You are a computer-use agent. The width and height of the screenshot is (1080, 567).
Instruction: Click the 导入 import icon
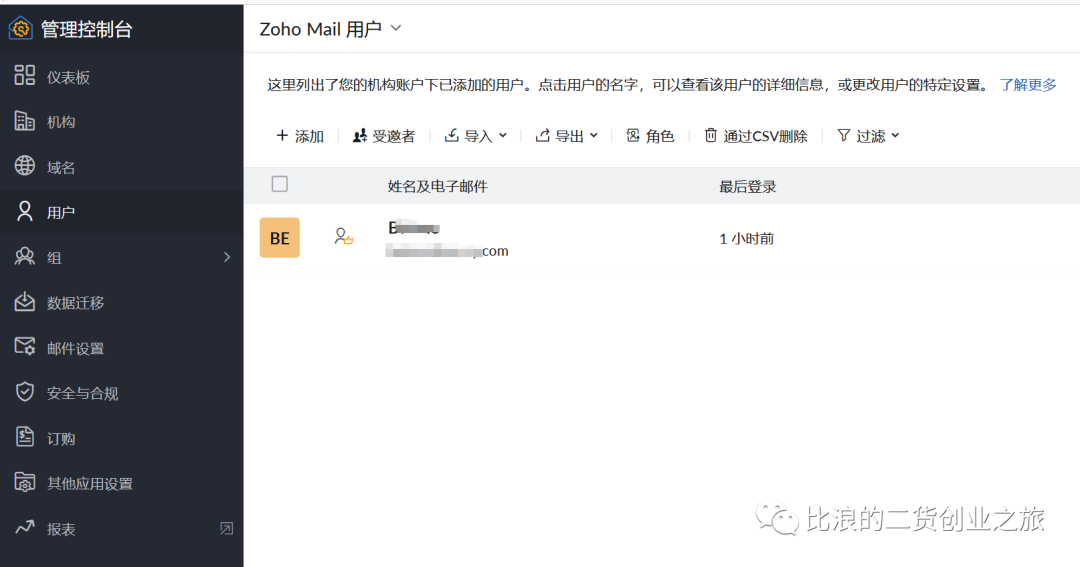(x=451, y=135)
